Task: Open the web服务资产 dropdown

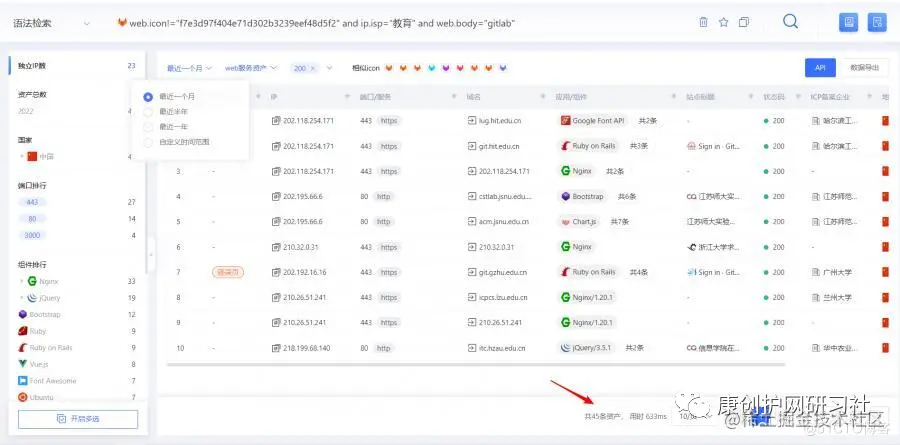Action: (251, 68)
